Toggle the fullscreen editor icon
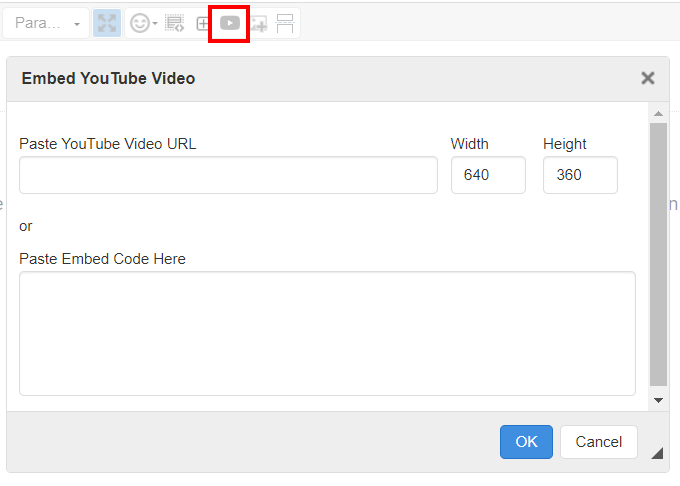 pos(107,23)
